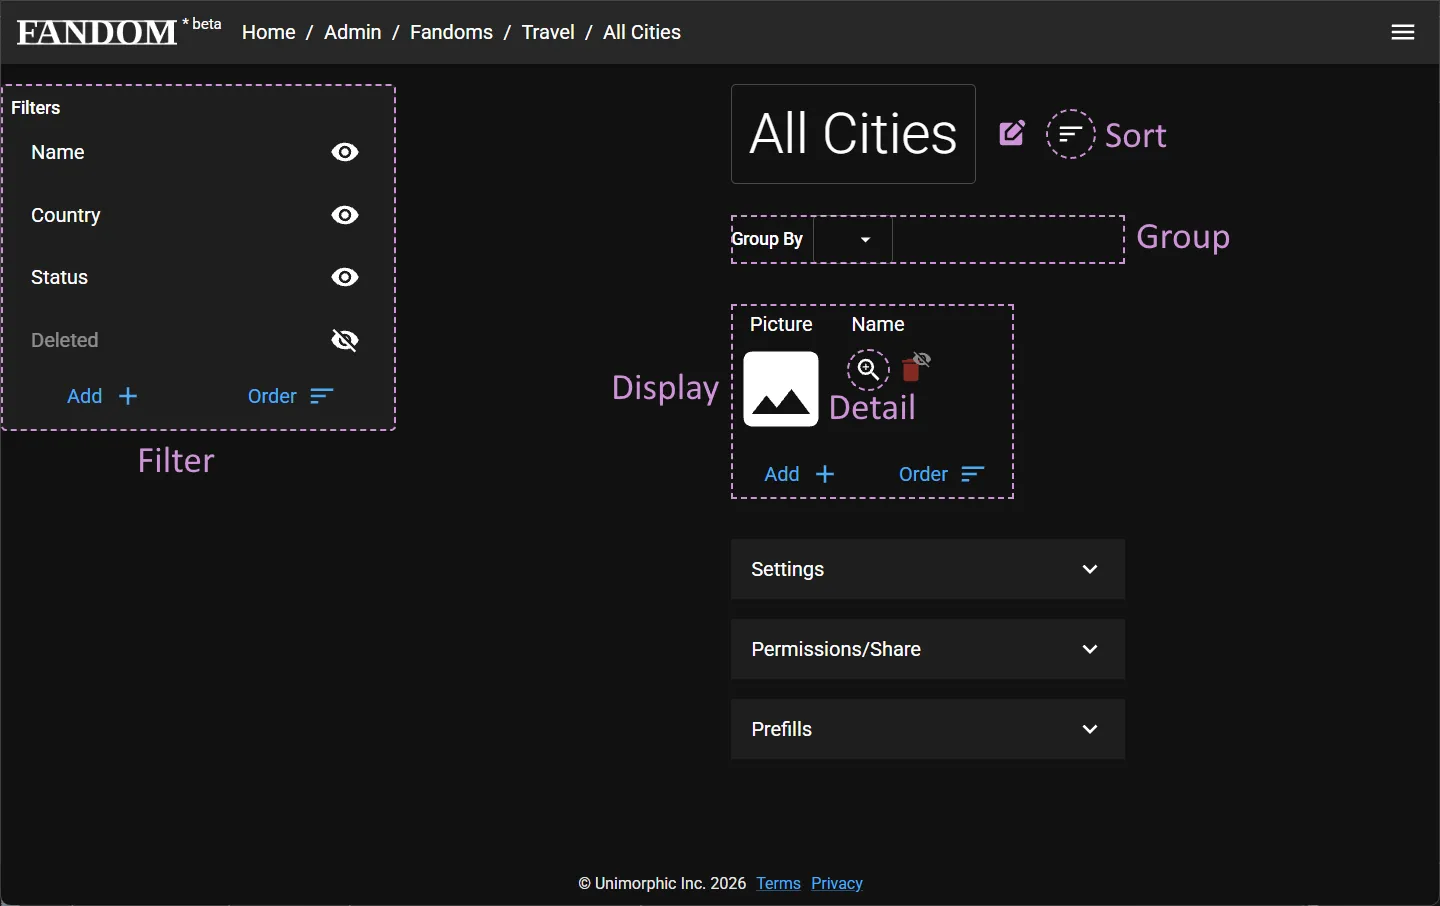This screenshot has width=1440, height=906.
Task: Open the Terms link in footer
Action: (779, 883)
